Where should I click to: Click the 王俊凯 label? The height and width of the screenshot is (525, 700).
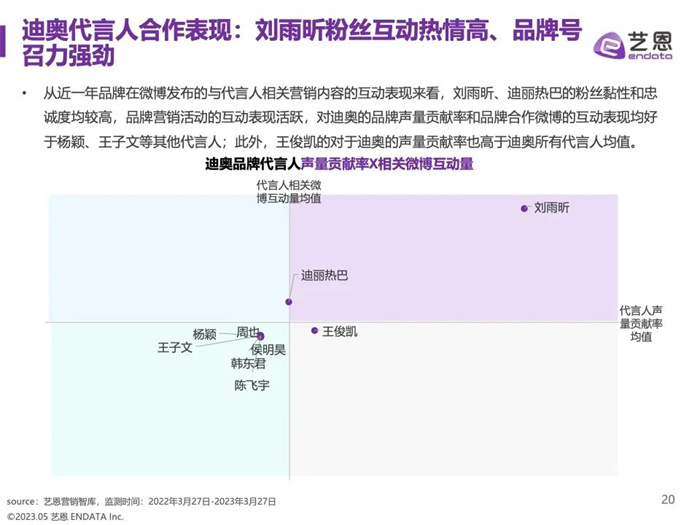pyautogui.click(x=340, y=331)
